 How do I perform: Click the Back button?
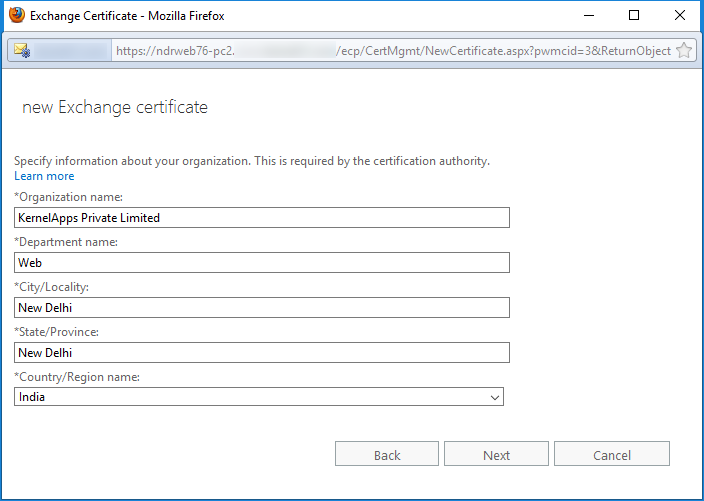click(387, 454)
